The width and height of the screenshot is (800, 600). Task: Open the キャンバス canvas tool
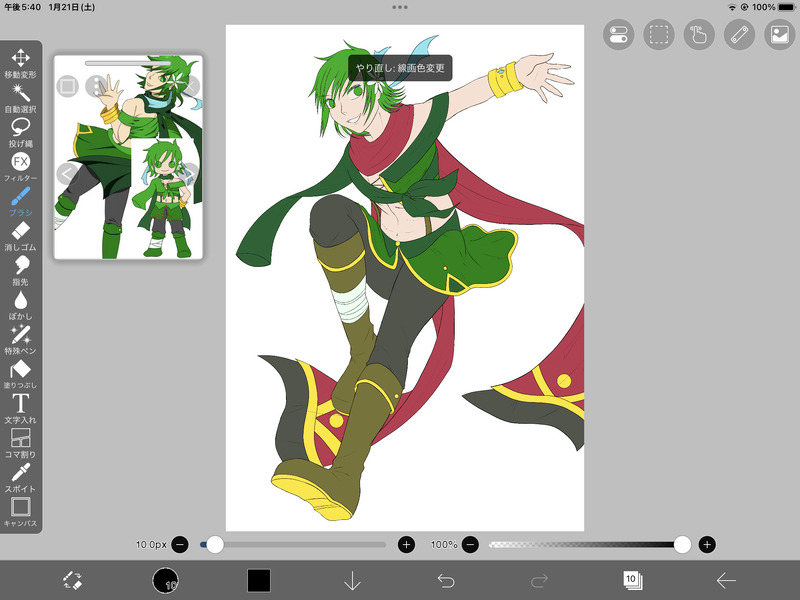click(20, 512)
